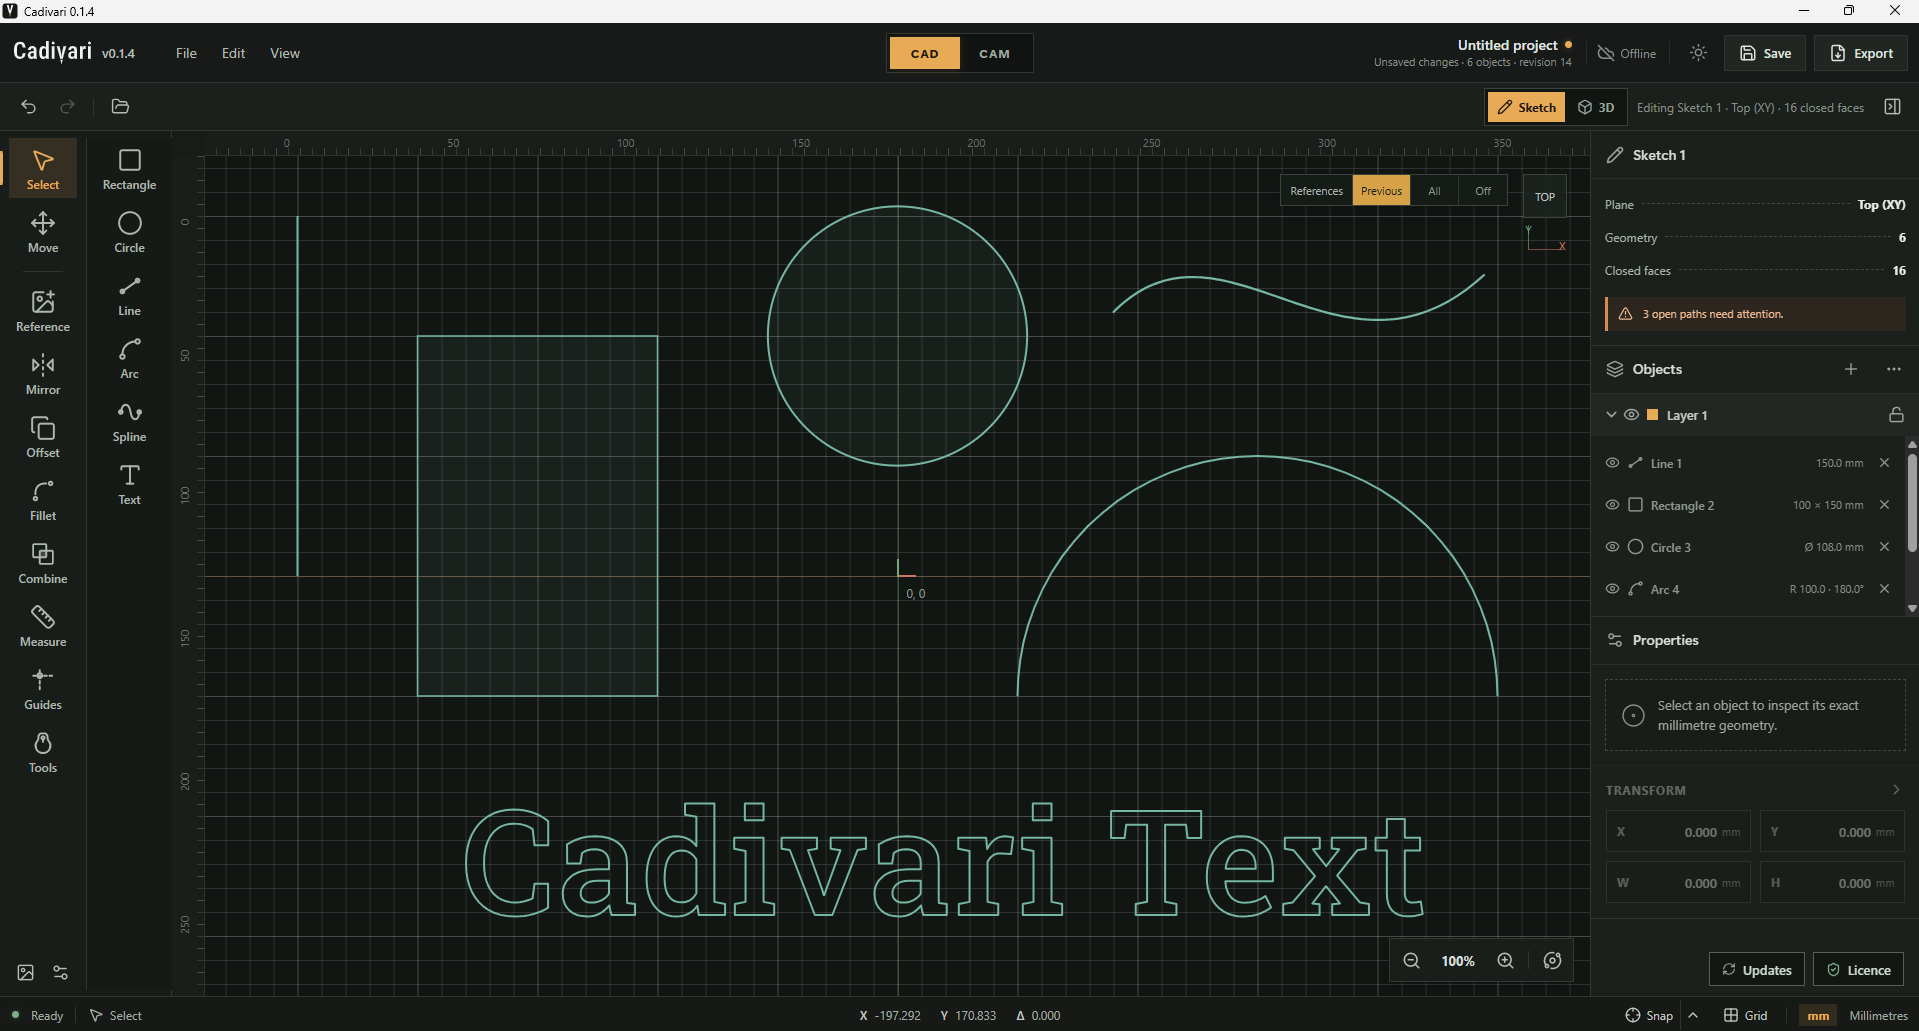
Task: Click the objects list scrollbar
Action: [1912, 502]
